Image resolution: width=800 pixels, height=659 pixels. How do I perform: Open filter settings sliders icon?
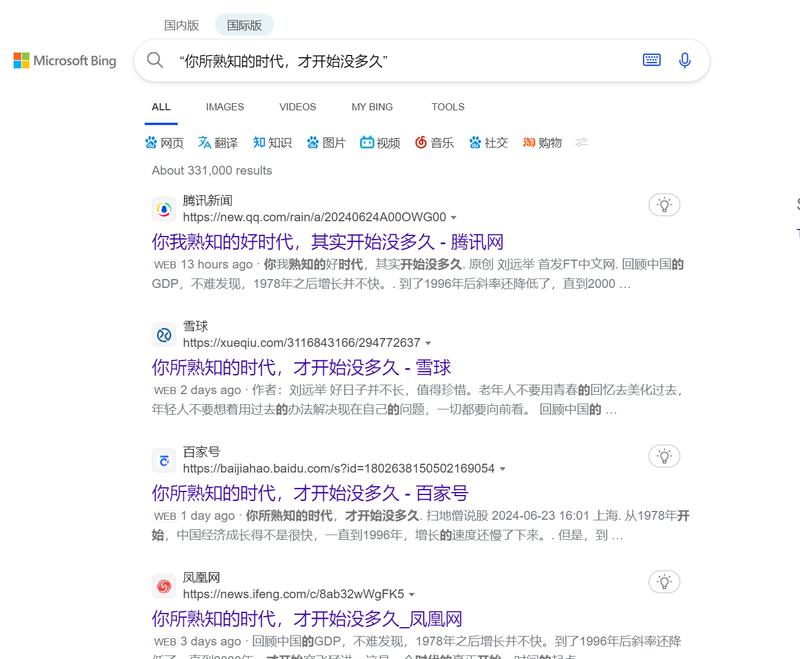pyautogui.click(x=582, y=142)
